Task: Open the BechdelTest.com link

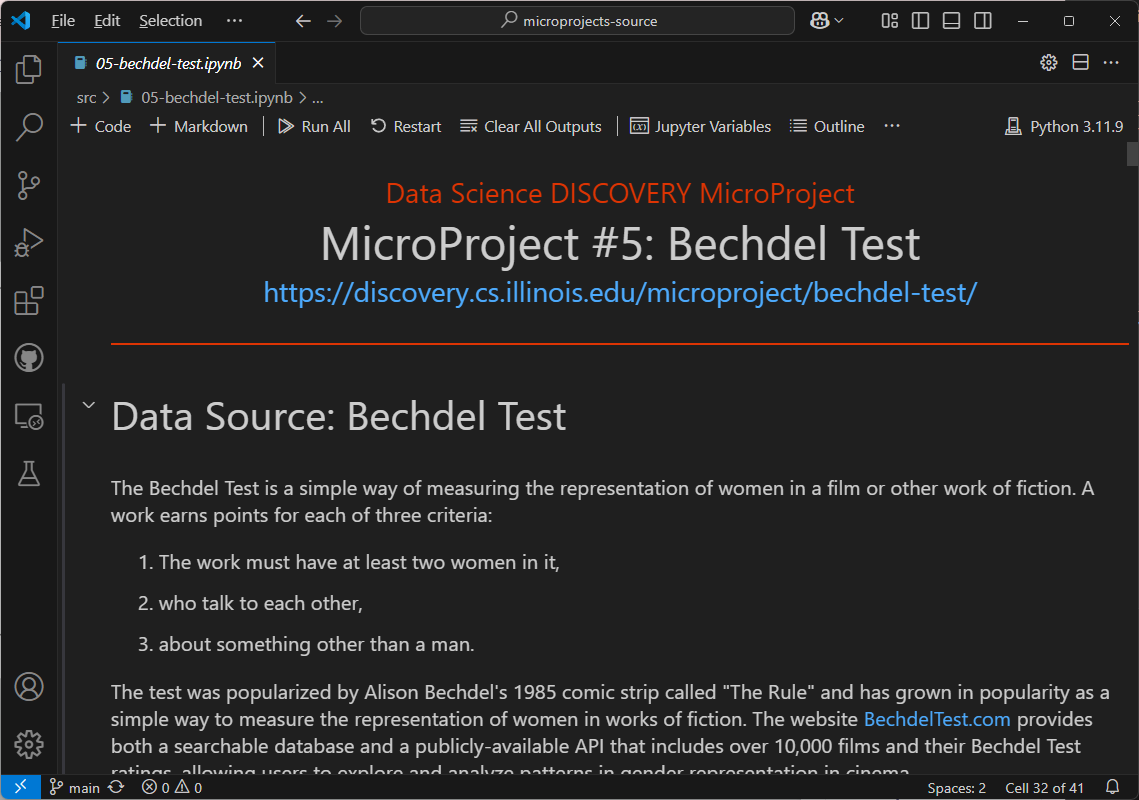Action: point(937,719)
